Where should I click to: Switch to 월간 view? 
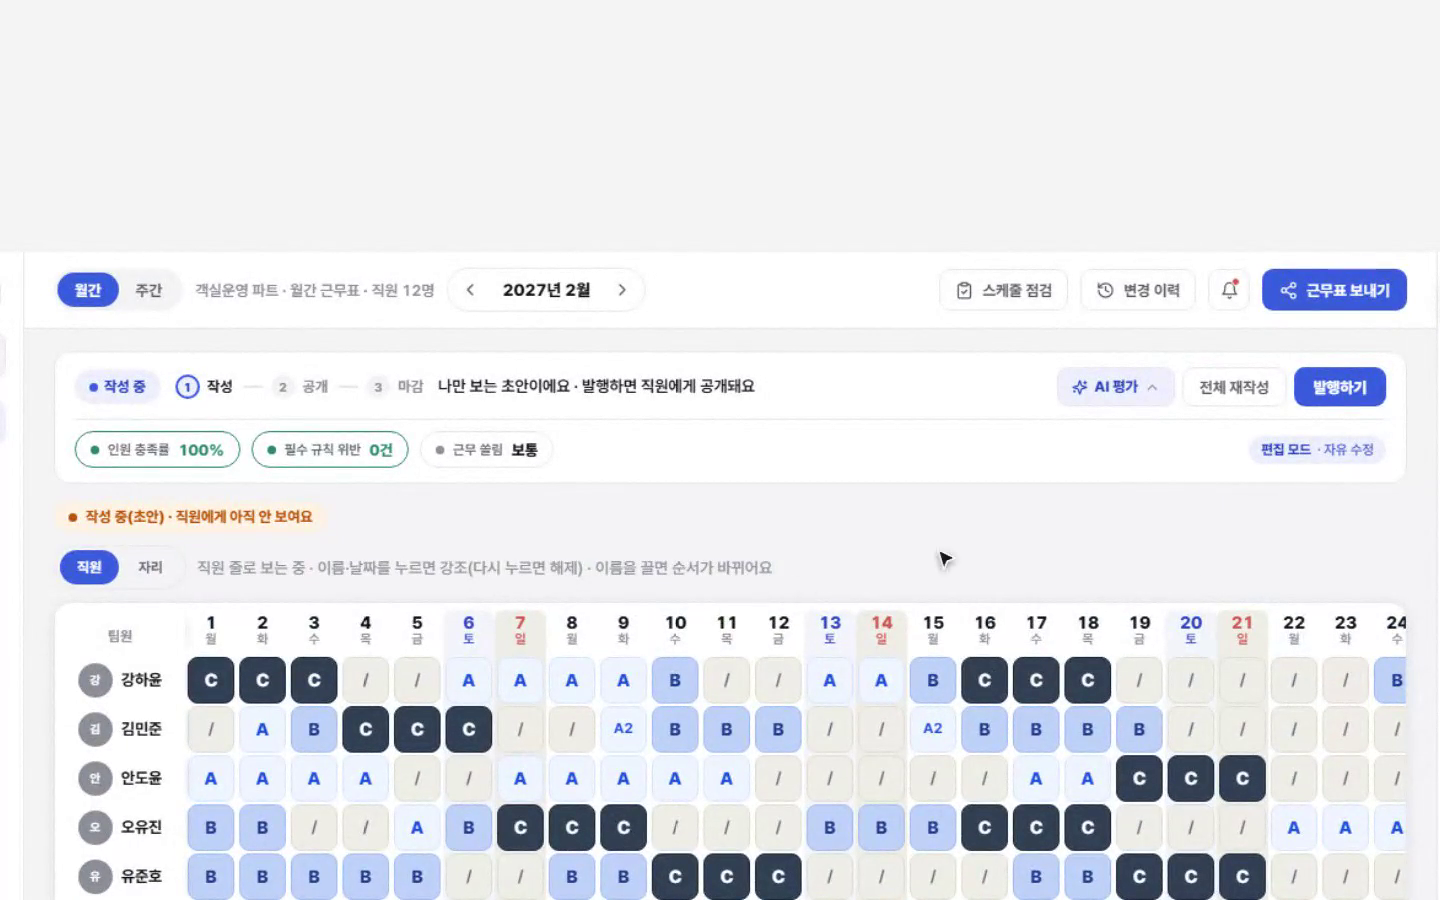point(88,290)
